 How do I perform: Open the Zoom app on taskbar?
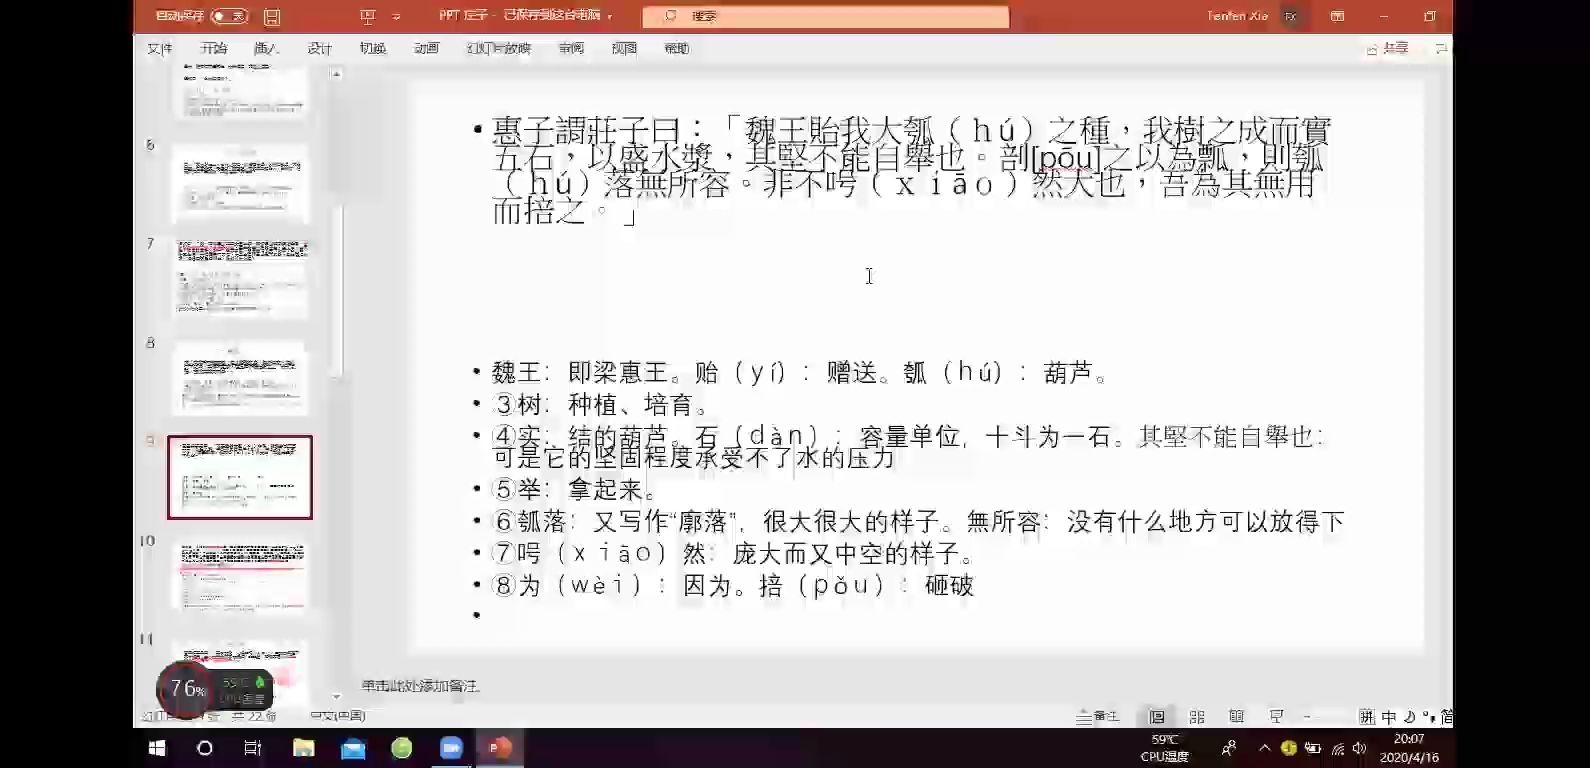451,748
